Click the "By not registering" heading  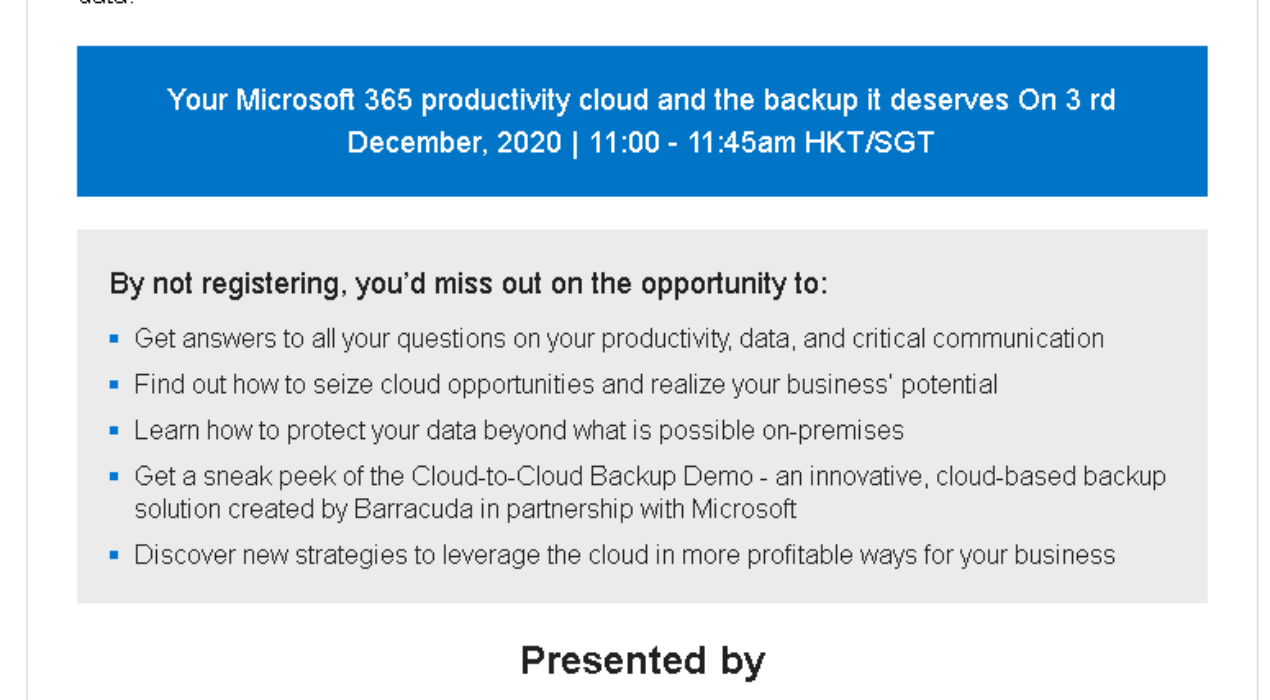pyautogui.click(x=468, y=285)
